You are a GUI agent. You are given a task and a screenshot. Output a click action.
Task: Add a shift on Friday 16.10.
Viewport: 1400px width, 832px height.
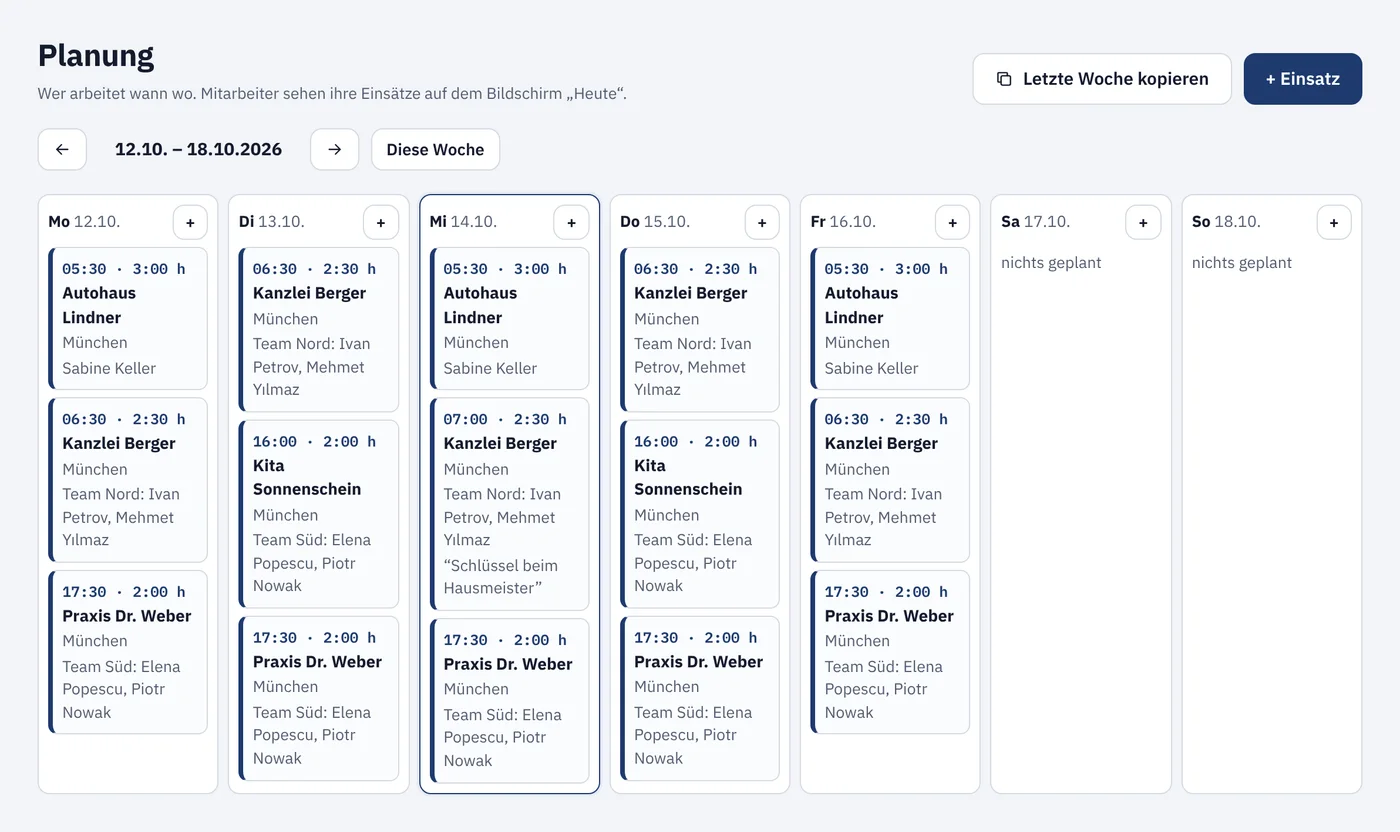(952, 222)
